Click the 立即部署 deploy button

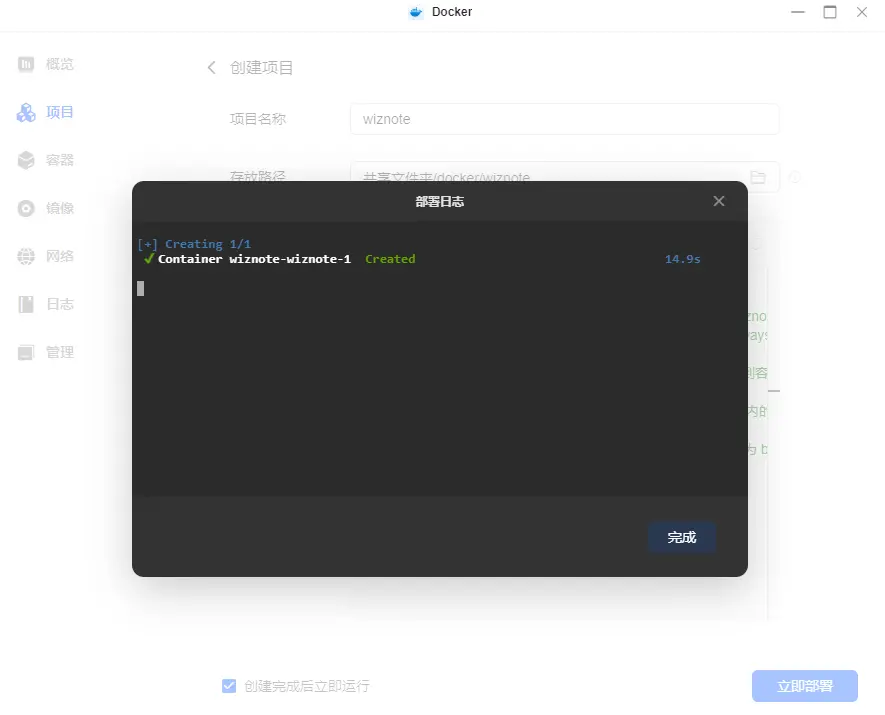[804, 686]
